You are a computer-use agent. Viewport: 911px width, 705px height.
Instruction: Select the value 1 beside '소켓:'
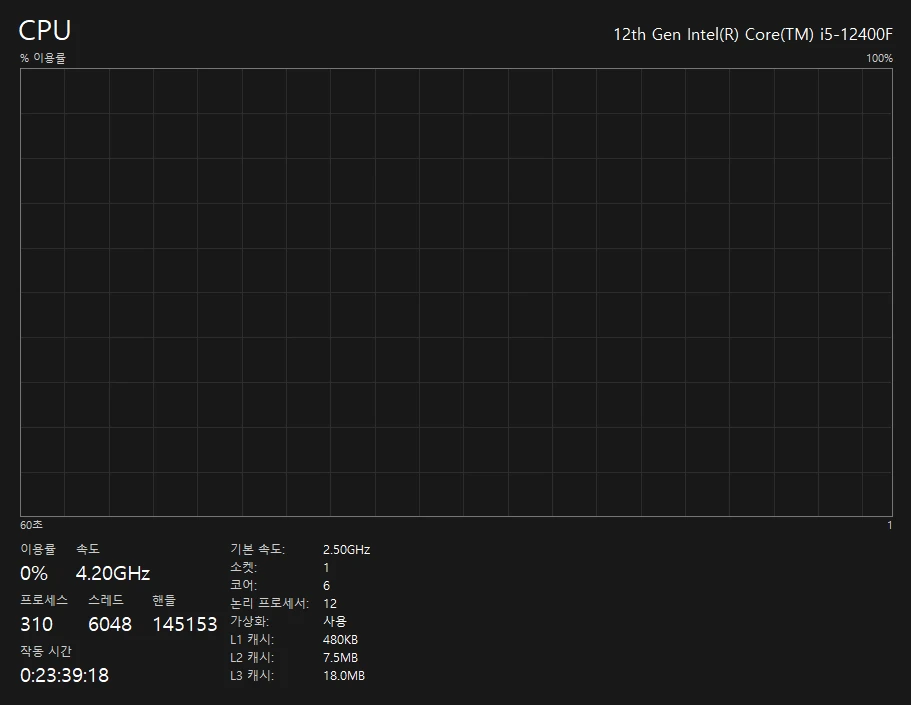click(x=326, y=568)
